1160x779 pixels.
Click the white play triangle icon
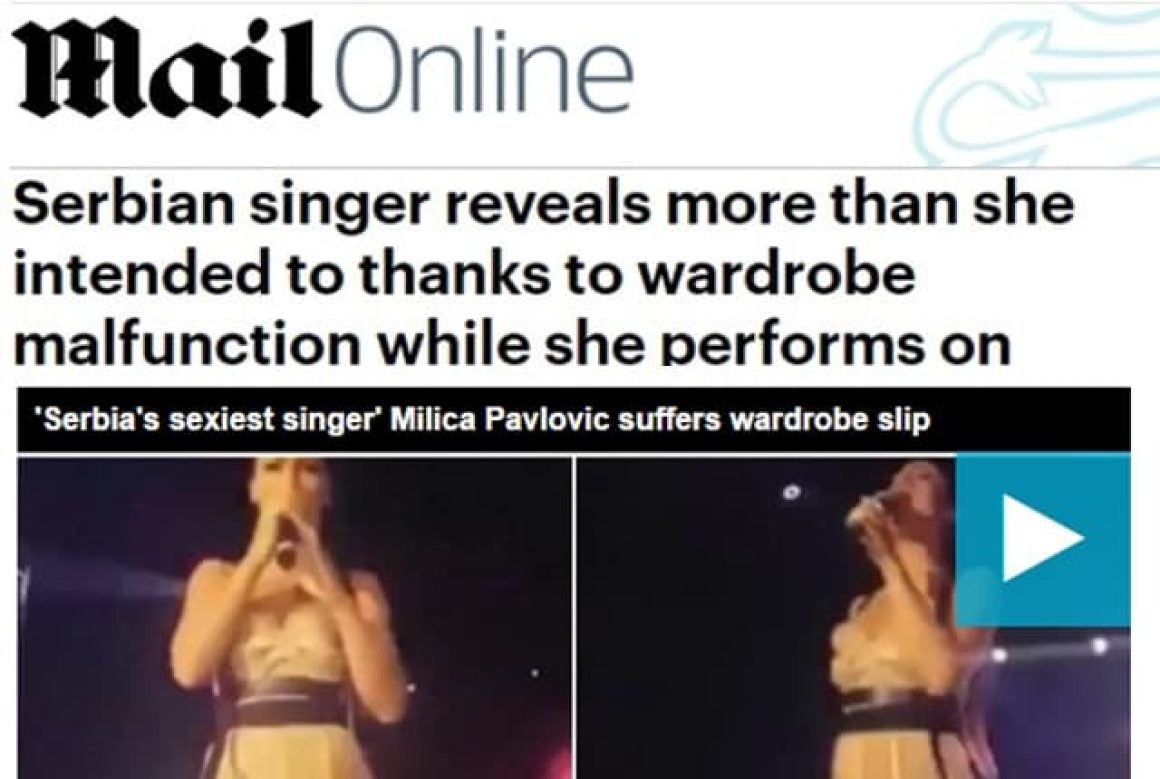pyautogui.click(x=1043, y=539)
